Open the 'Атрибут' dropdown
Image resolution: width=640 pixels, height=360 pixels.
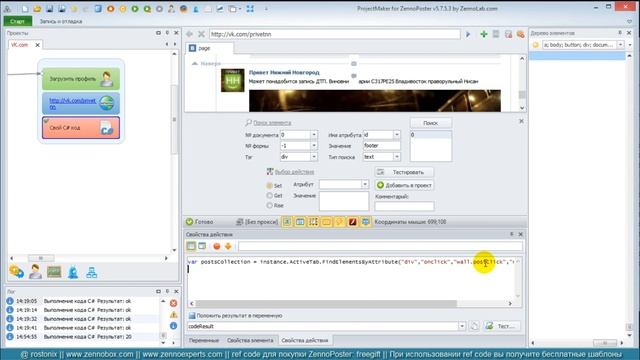click(365, 184)
